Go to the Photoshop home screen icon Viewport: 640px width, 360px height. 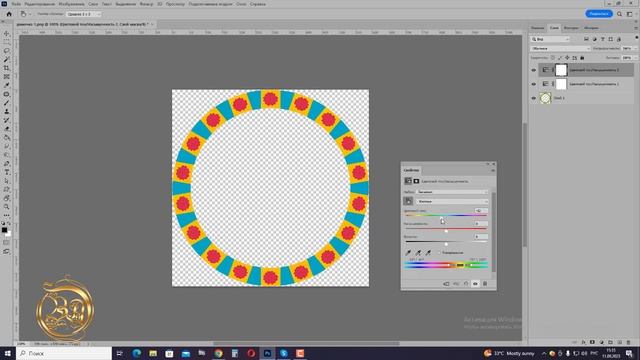pos(9,14)
